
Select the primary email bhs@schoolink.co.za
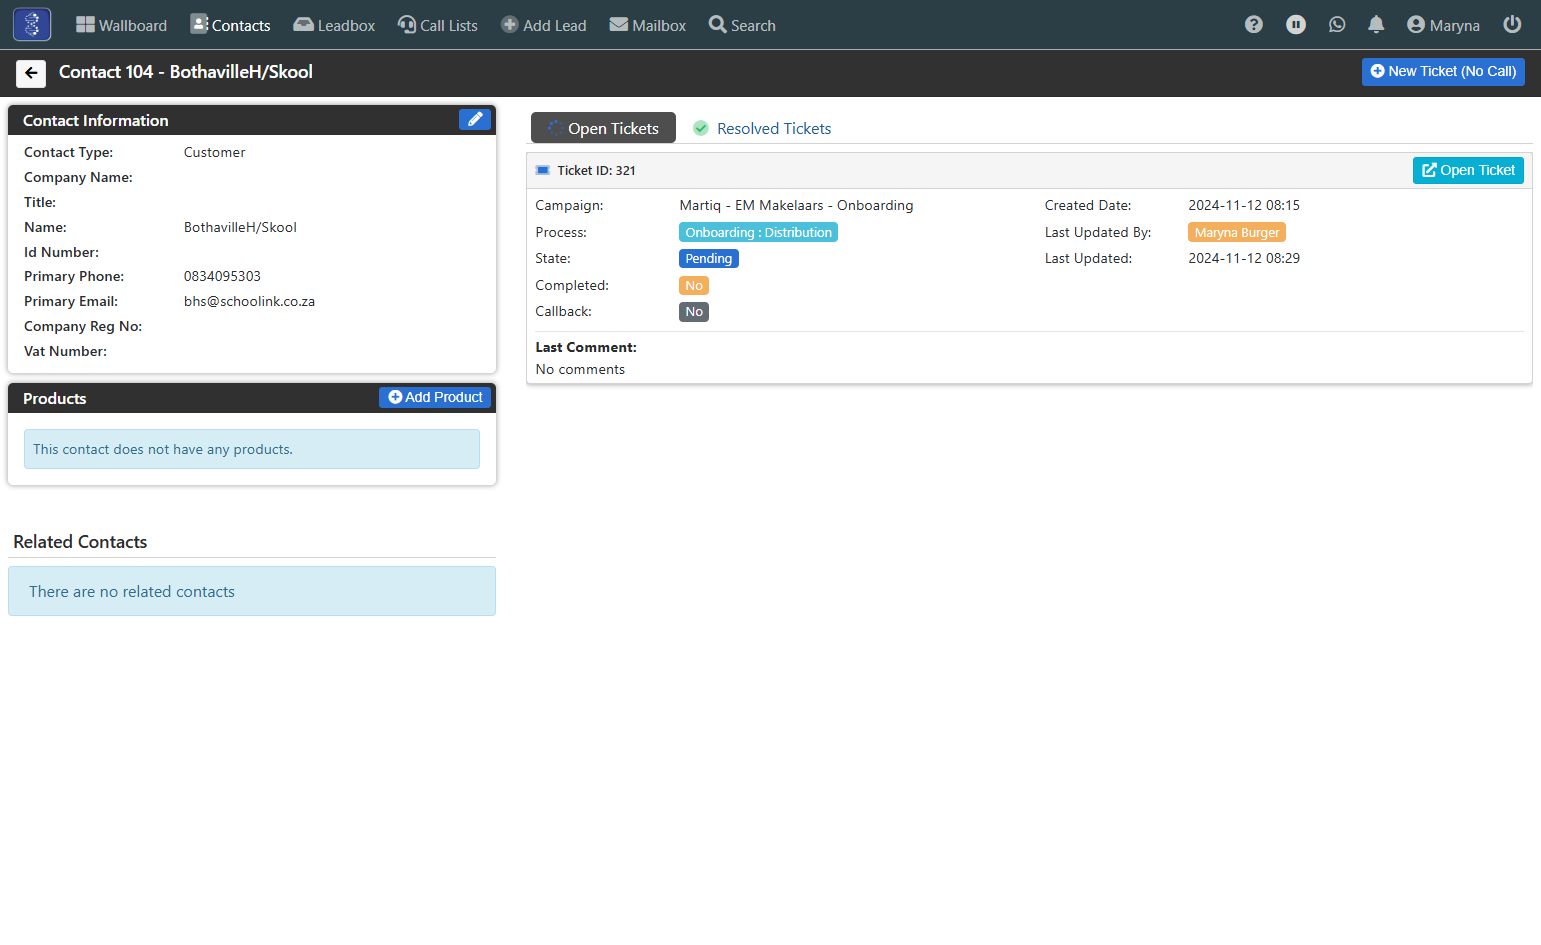(249, 301)
